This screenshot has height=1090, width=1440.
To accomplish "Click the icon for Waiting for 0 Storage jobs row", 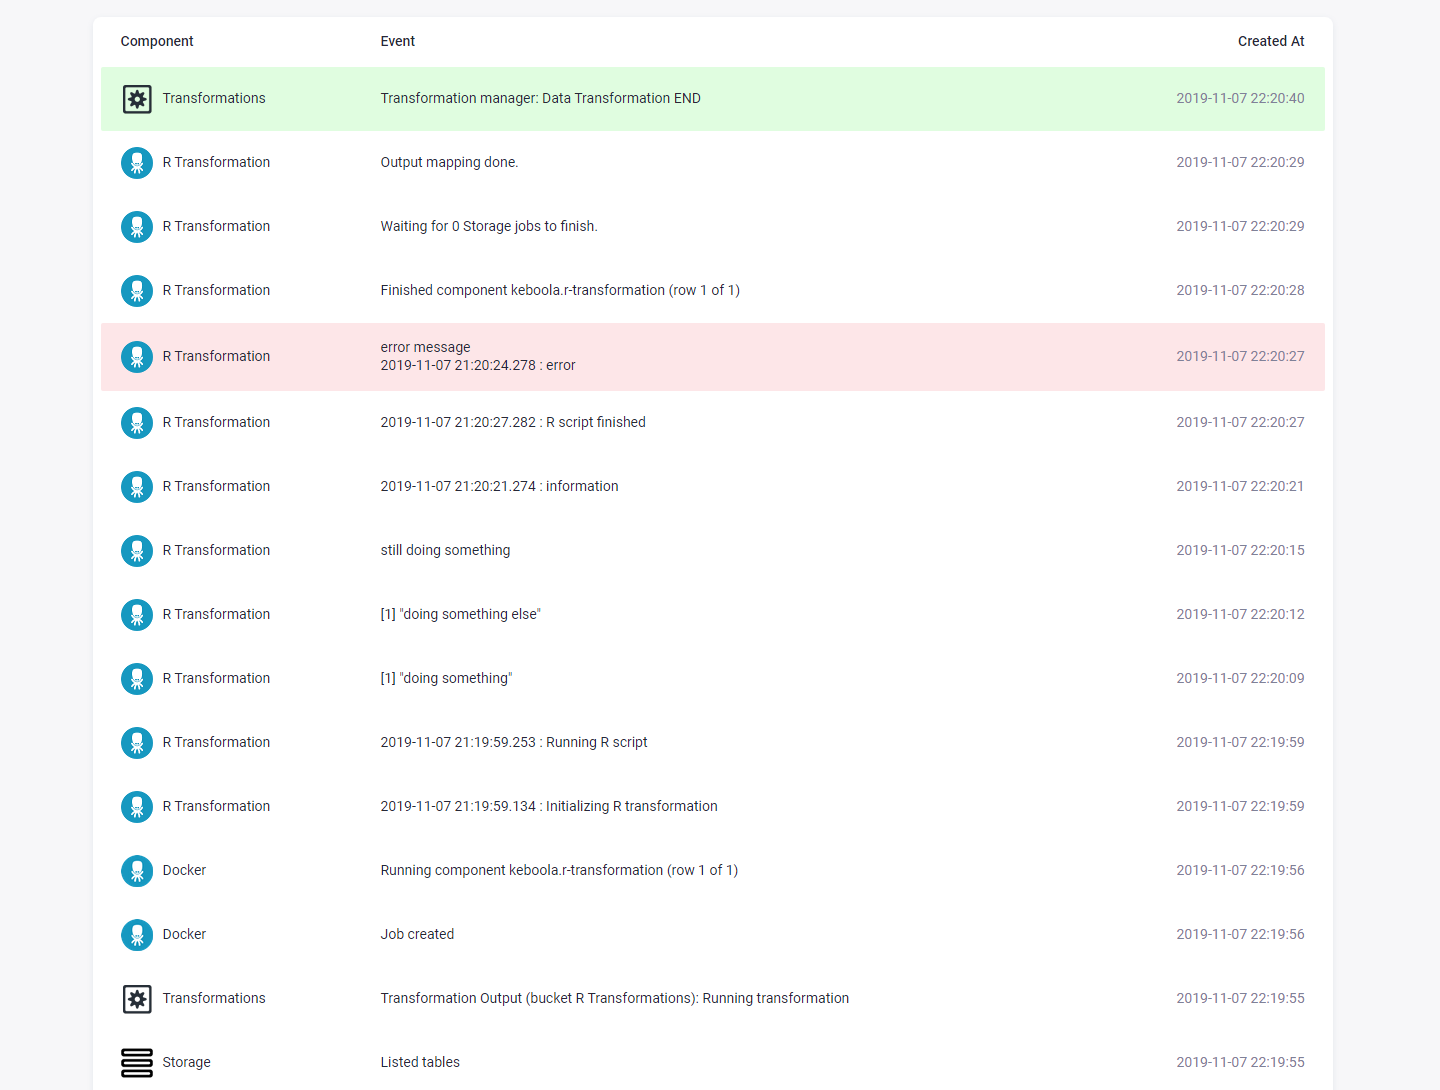I will (137, 227).
